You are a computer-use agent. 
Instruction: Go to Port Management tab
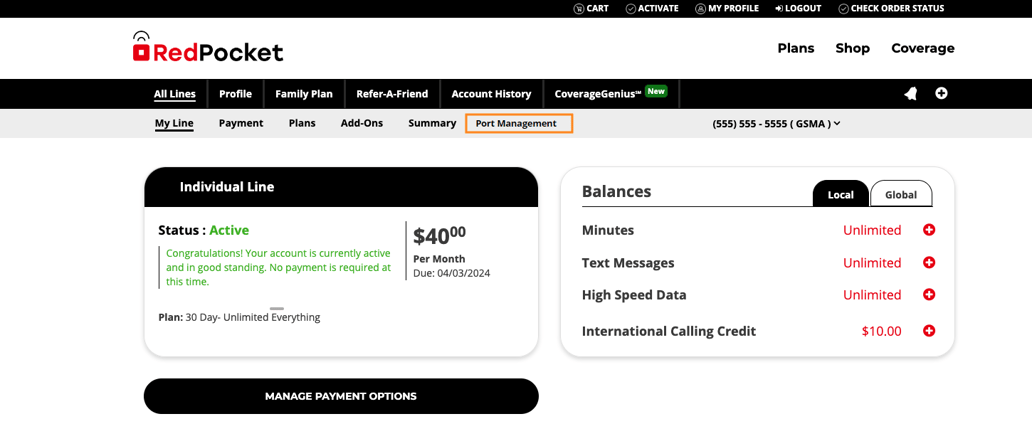tap(518, 124)
